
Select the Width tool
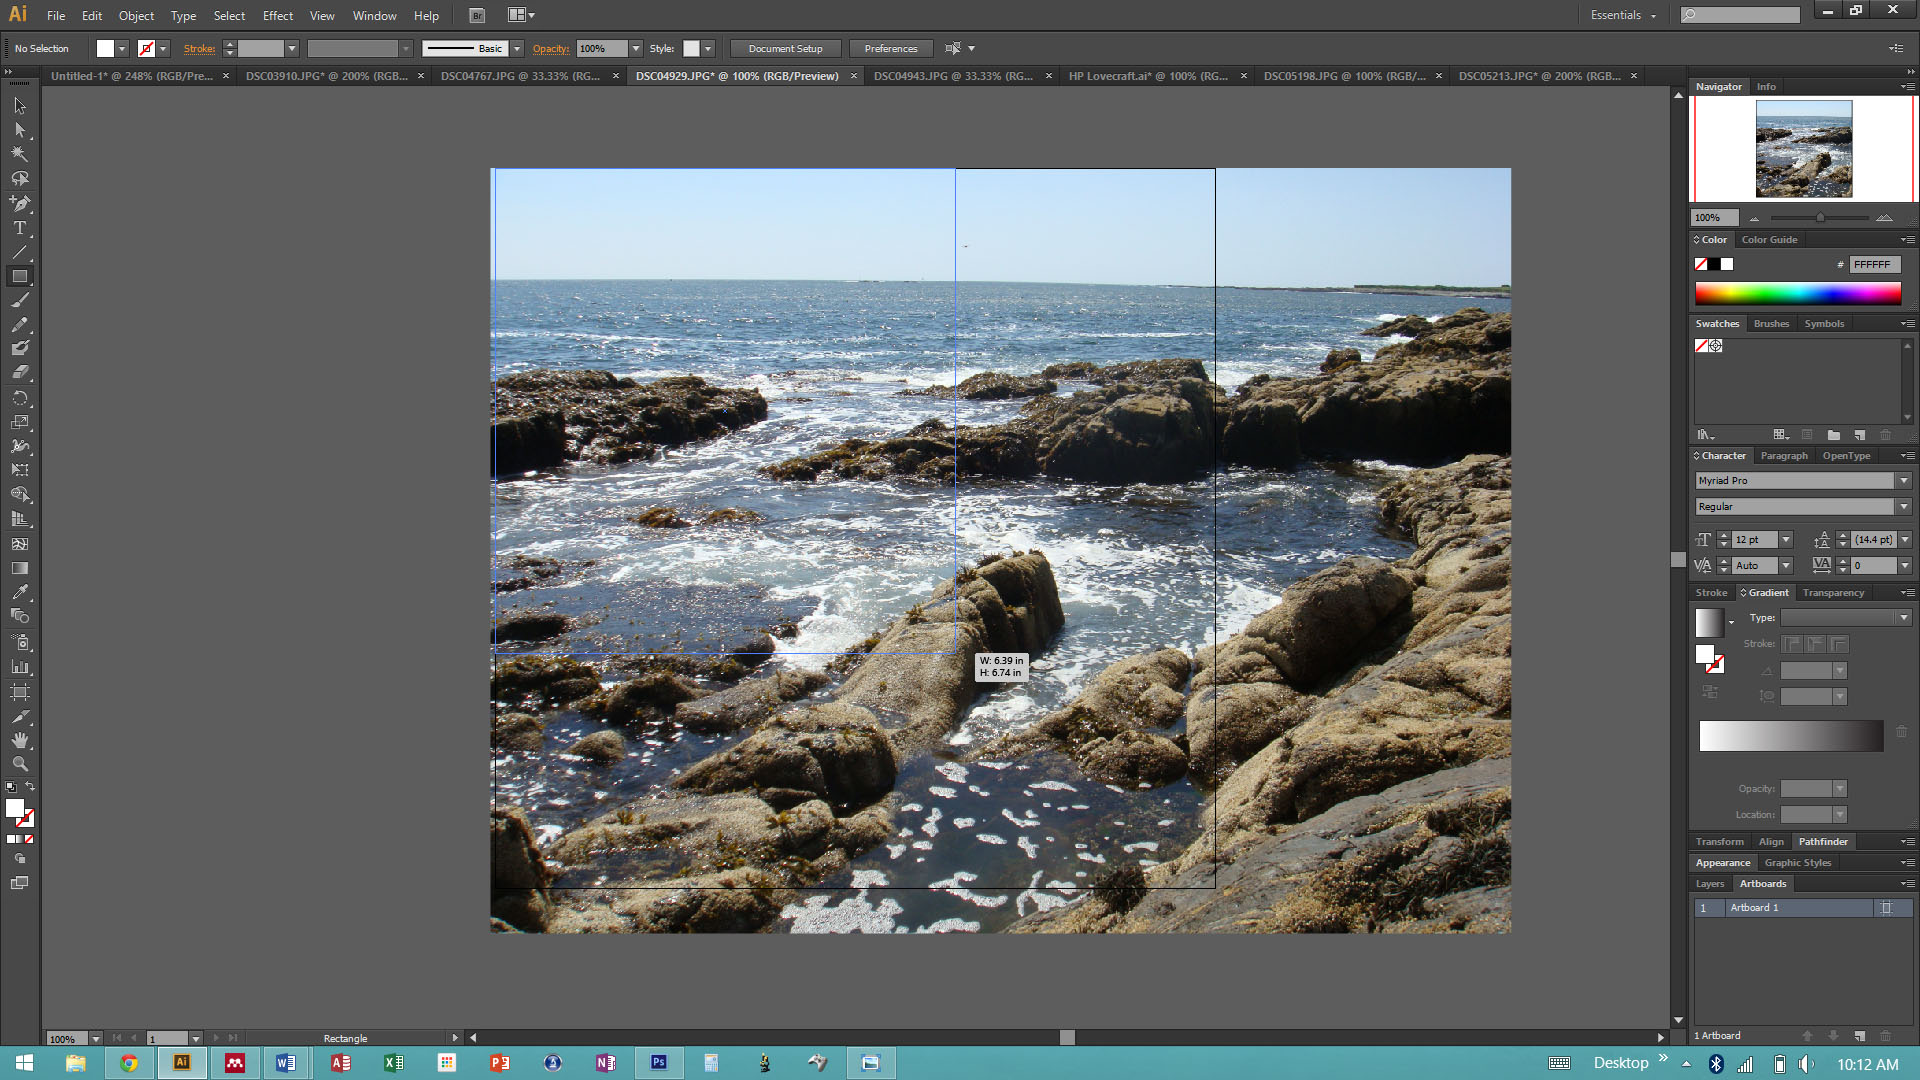tap(19, 446)
